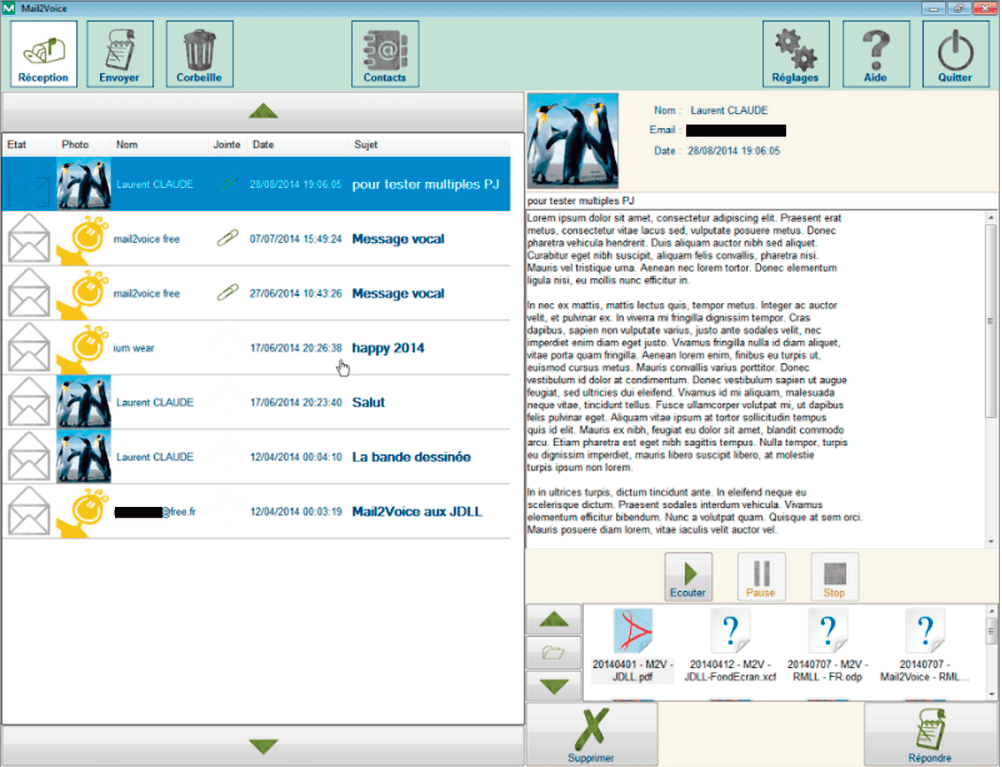Click the Aide help icon

tap(876, 54)
